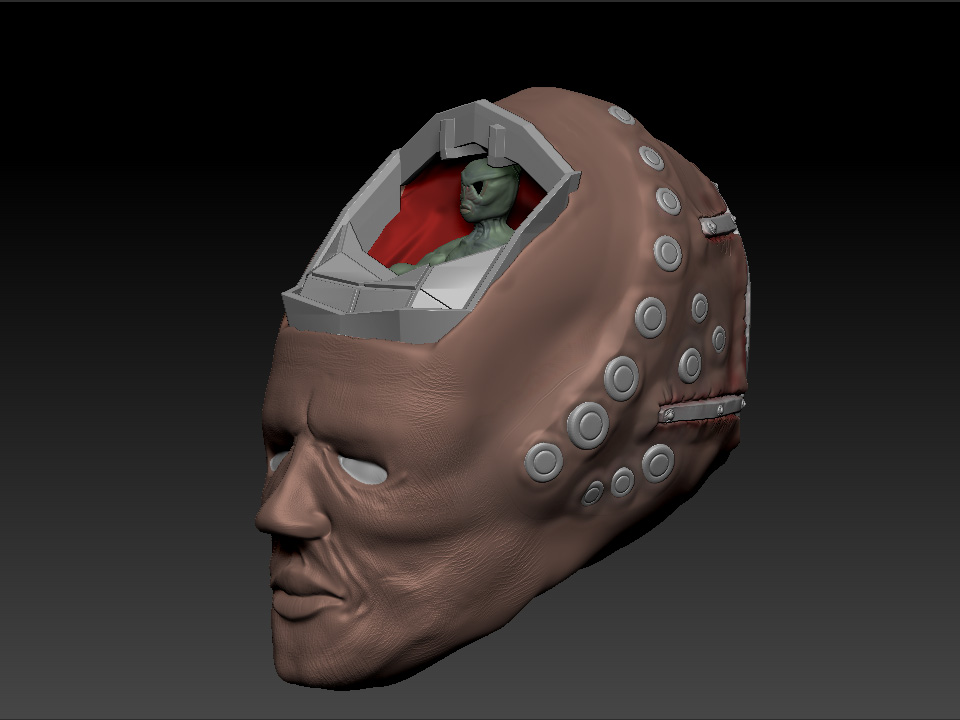Select the upper metal strap on the head's back
Image resolution: width=960 pixels, height=720 pixels.
(718, 223)
